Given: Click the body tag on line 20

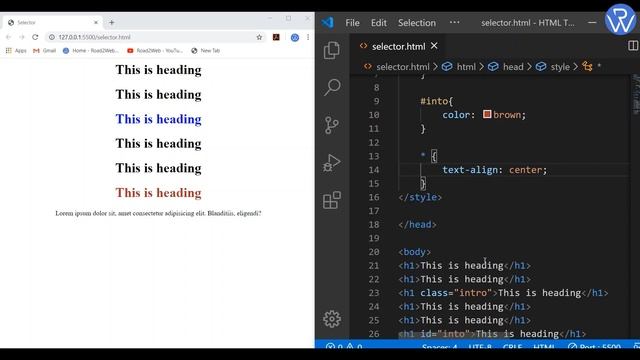Looking at the screenshot, I should pyautogui.click(x=414, y=252).
